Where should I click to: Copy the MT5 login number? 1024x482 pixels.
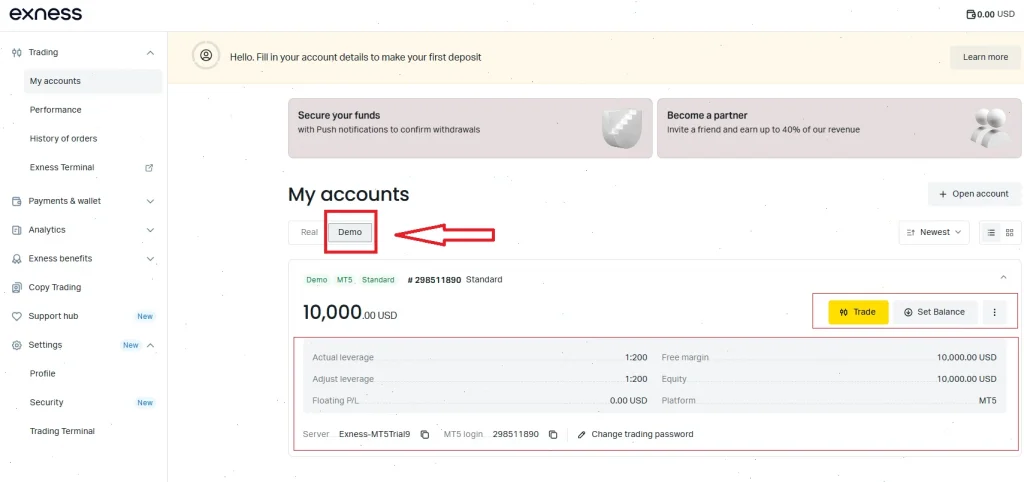[x=553, y=434]
